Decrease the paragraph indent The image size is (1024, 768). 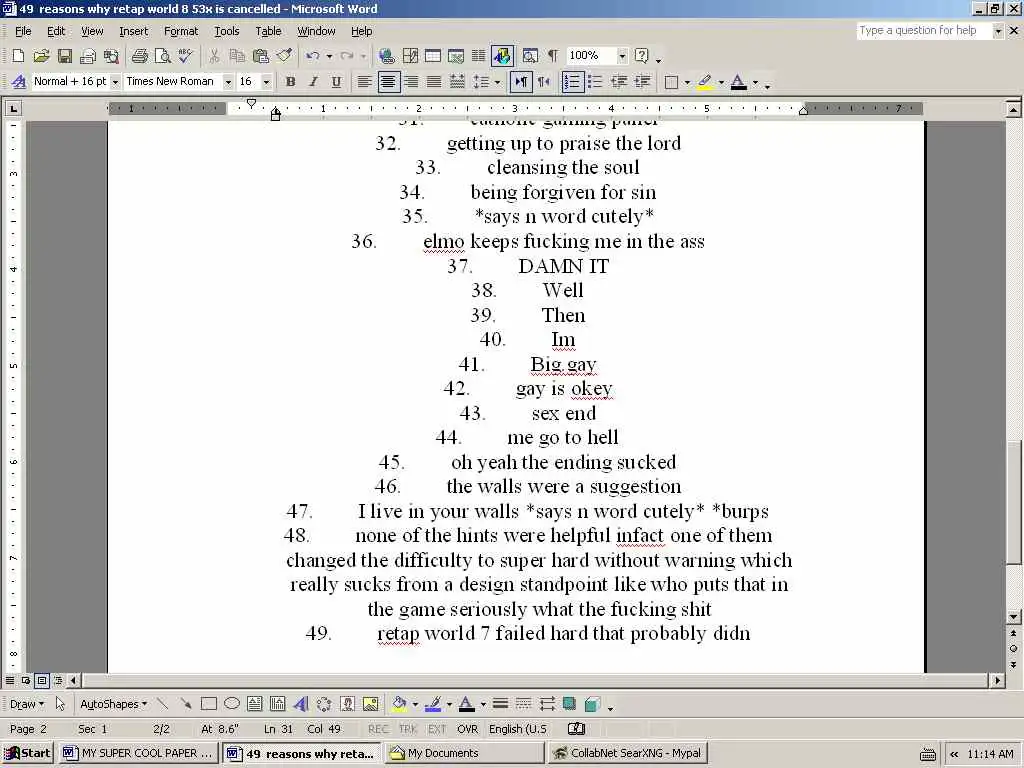pyautogui.click(x=618, y=82)
